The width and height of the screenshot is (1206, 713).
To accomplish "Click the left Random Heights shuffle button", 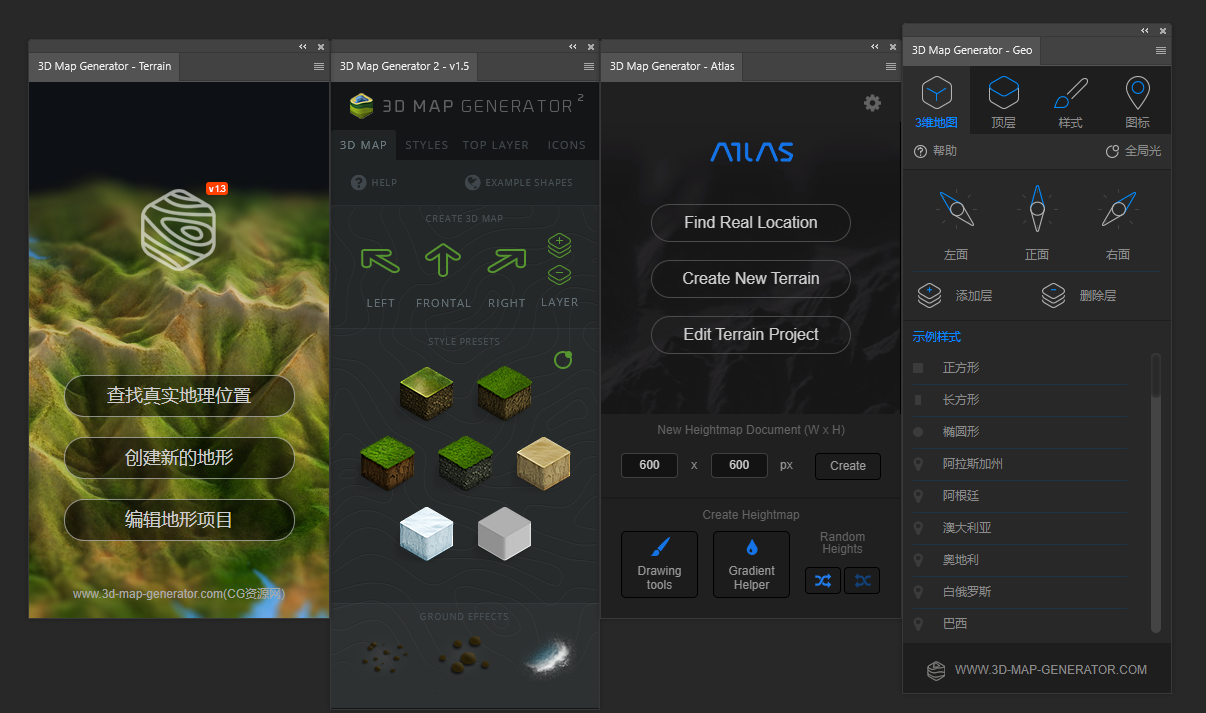I will [823, 580].
